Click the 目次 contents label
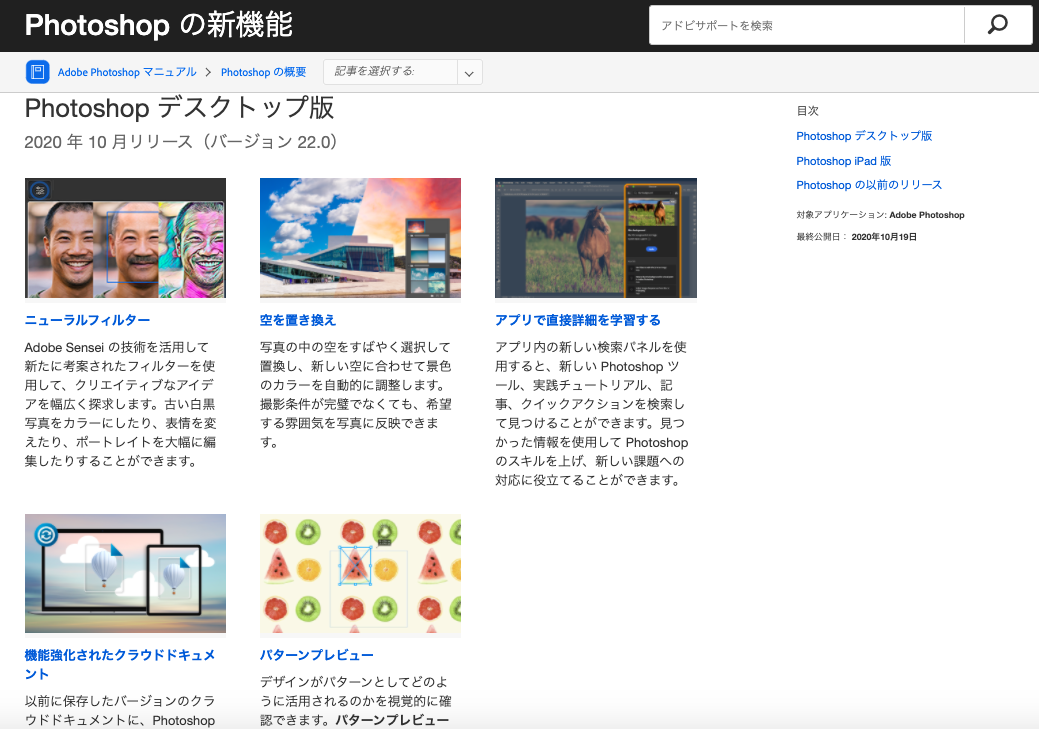This screenshot has height=729, width=1039. [807, 111]
